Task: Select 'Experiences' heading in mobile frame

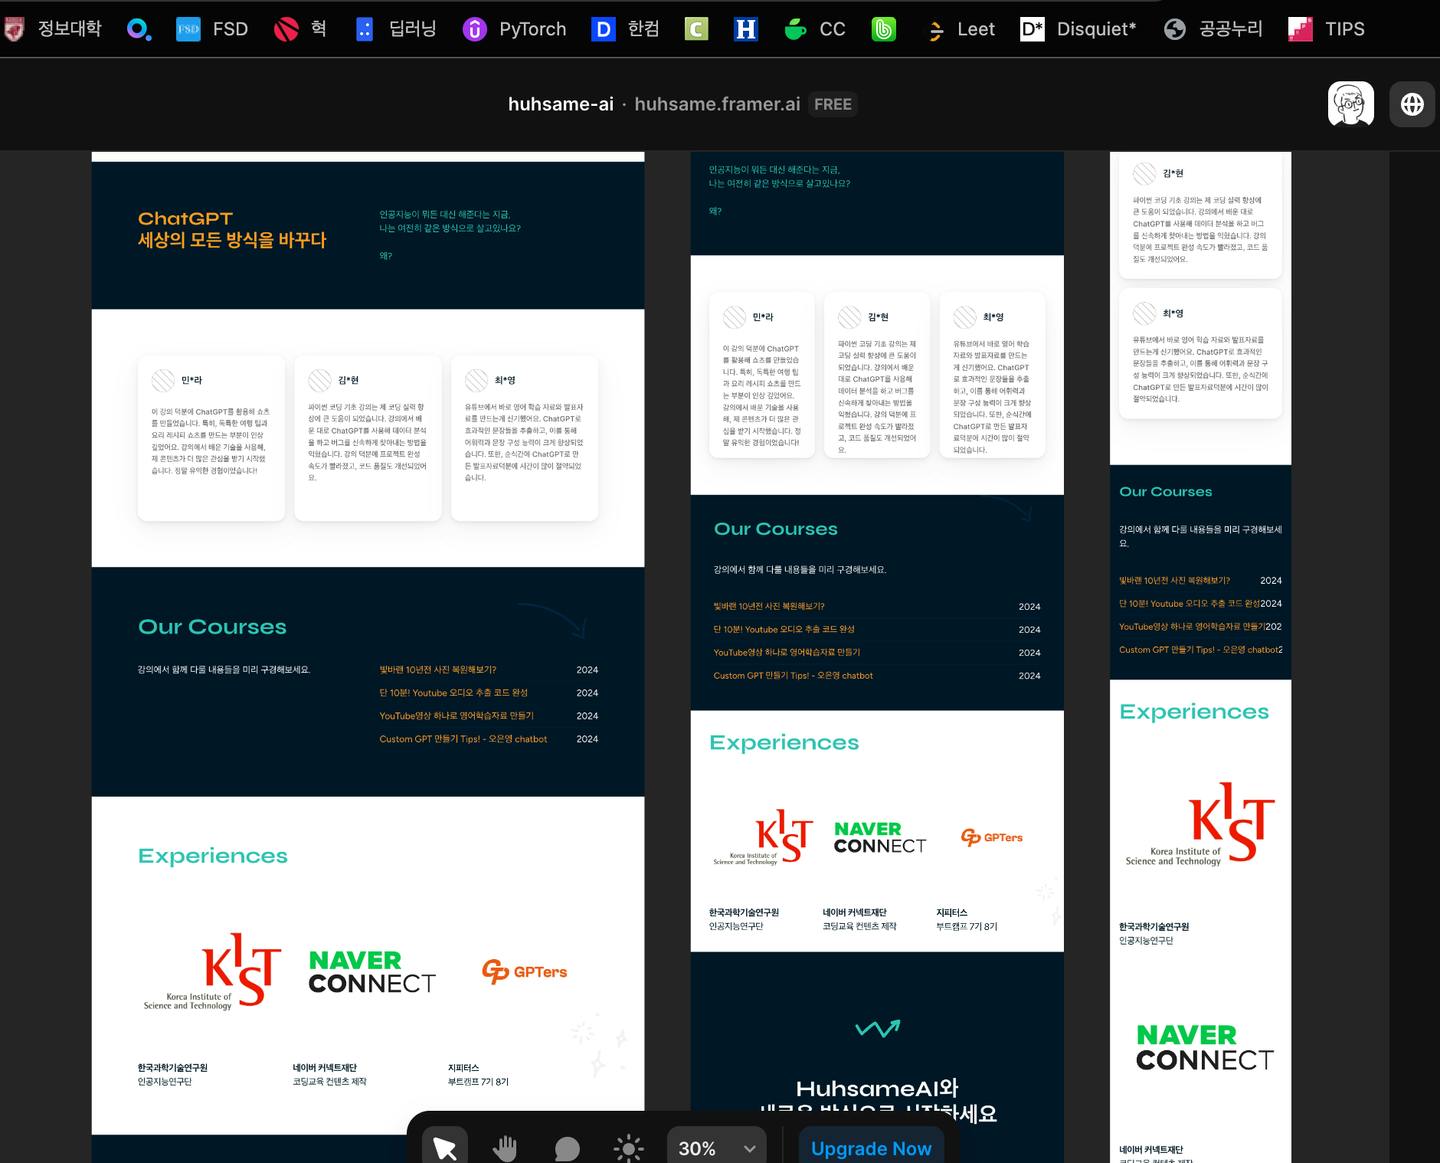Action: pos(1194,712)
